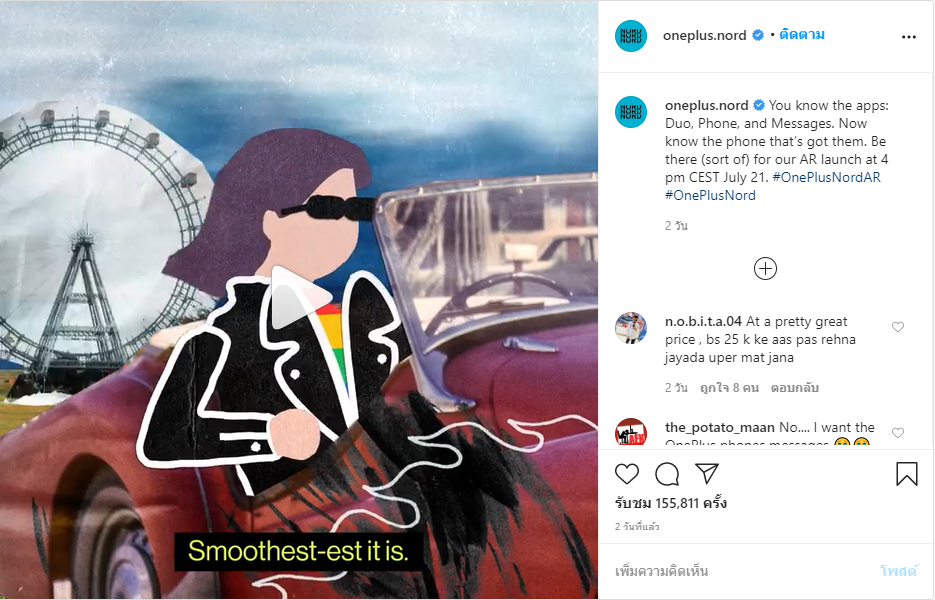Open the three-dot more options menu
The height and width of the screenshot is (600, 935).
point(908,37)
